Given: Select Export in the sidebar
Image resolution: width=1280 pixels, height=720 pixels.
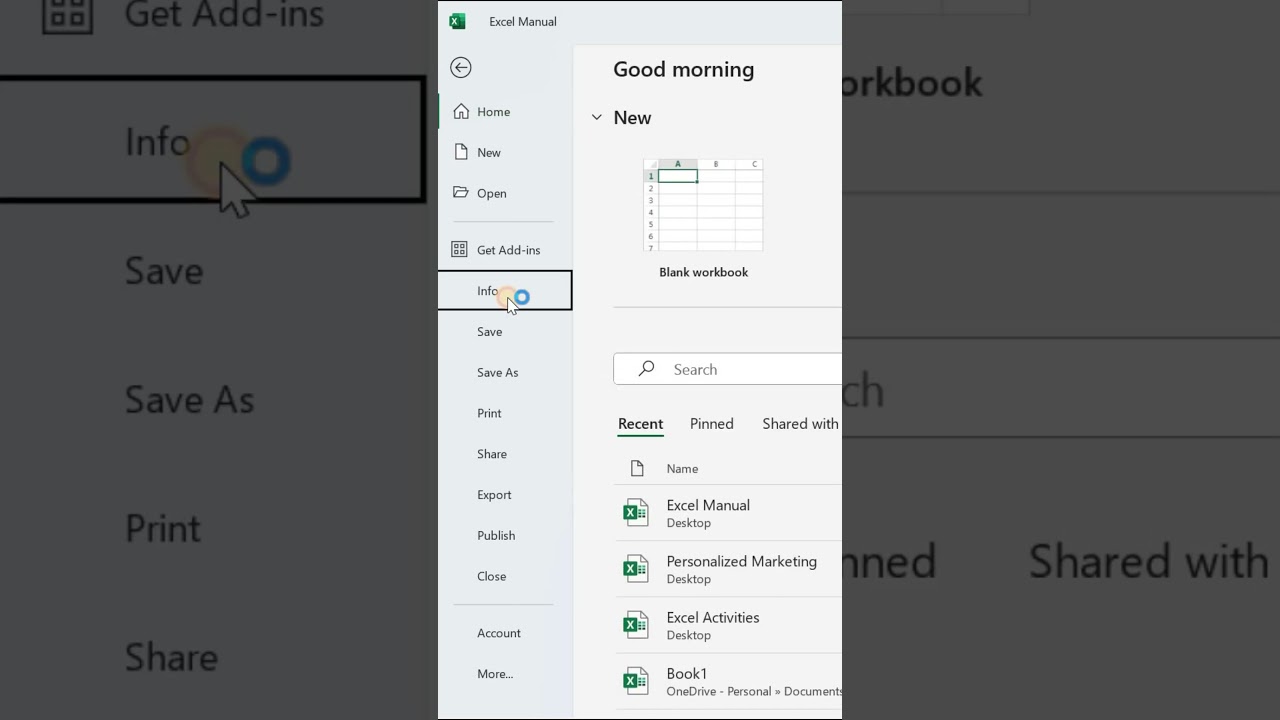Looking at the screenshot, I should click(505, 495).
